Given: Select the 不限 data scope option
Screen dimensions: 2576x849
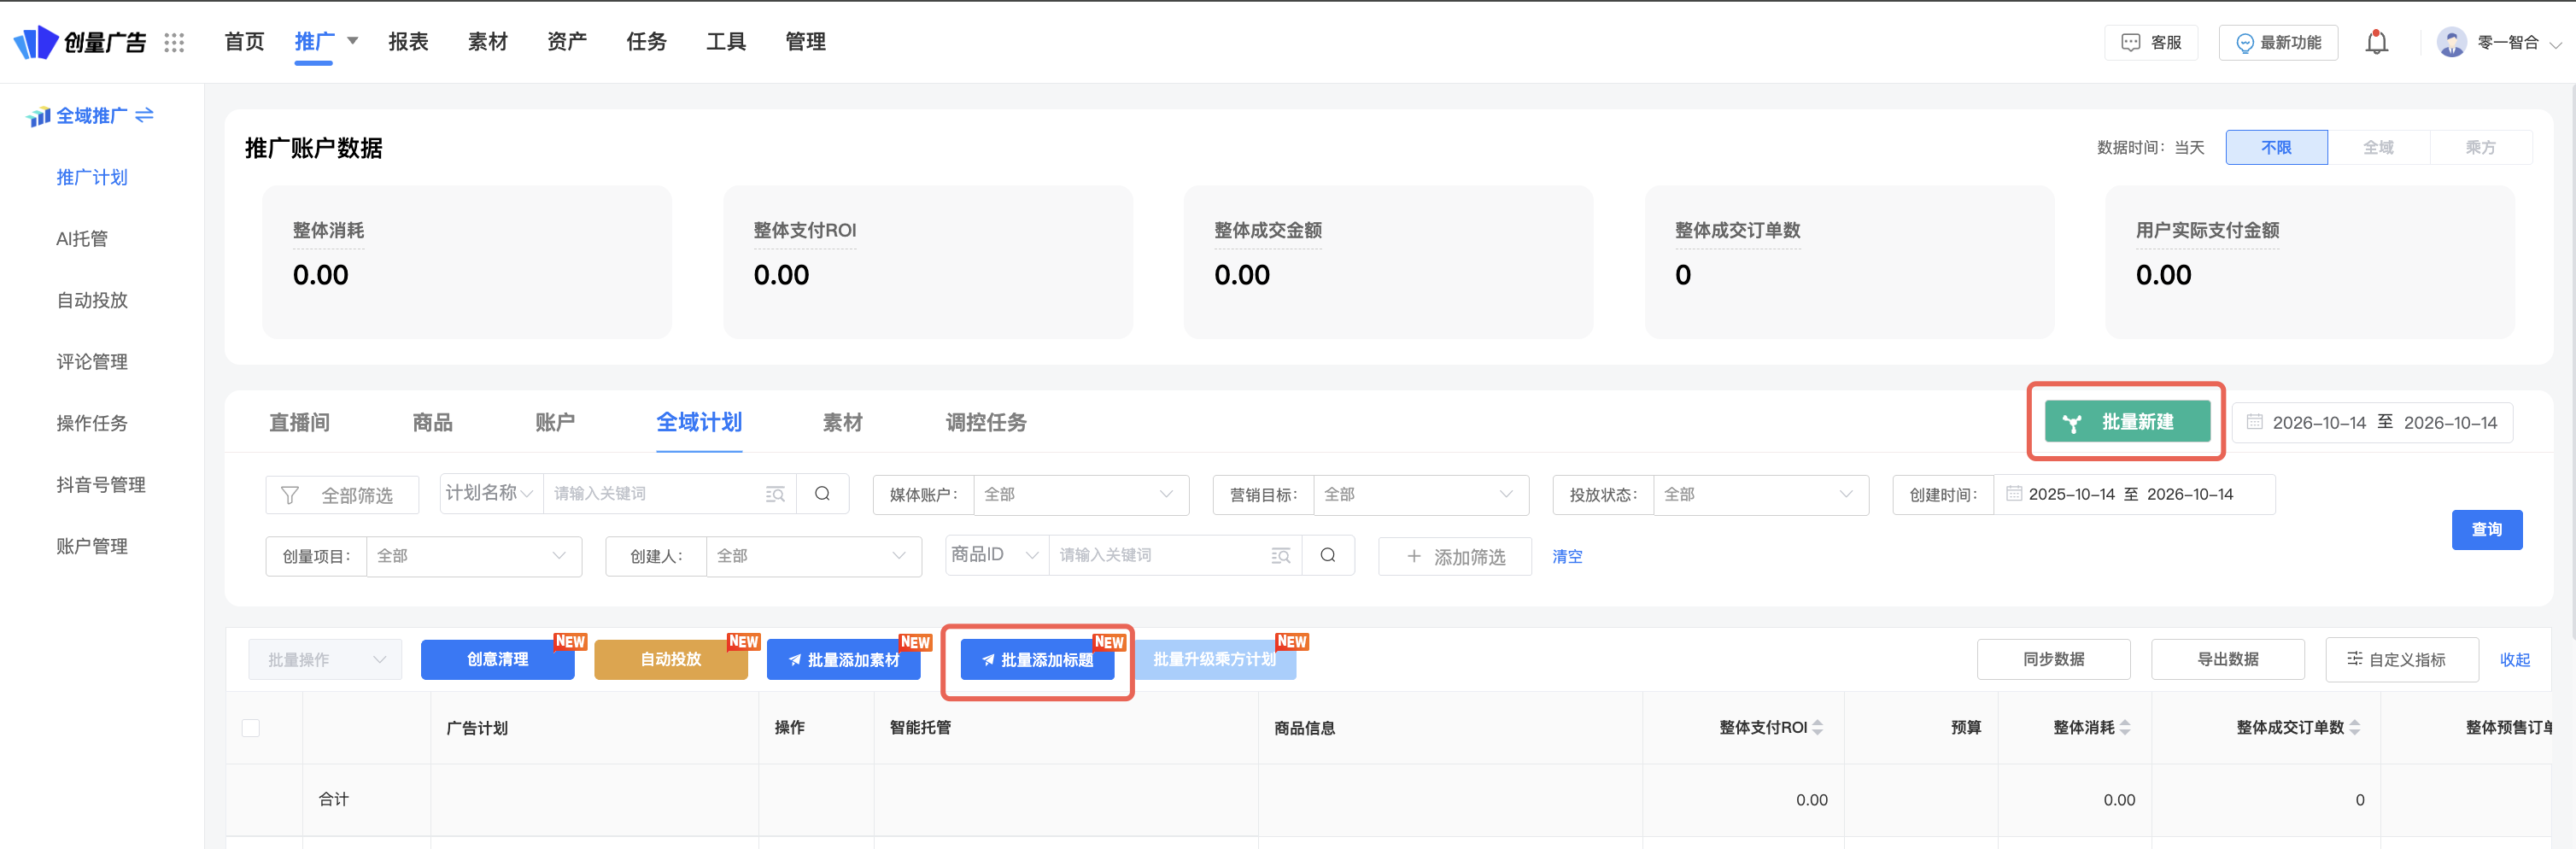Looking at the screenshot, I should pyautogui.click(x=2276, y=147).
